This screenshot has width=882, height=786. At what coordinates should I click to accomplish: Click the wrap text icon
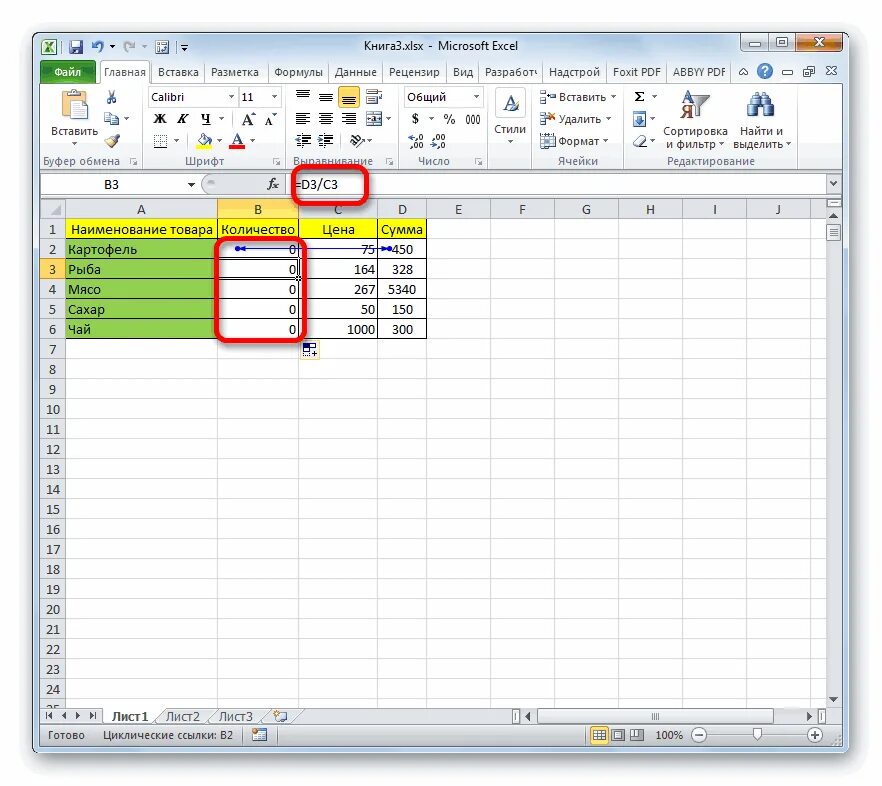(x=374, y=97)
